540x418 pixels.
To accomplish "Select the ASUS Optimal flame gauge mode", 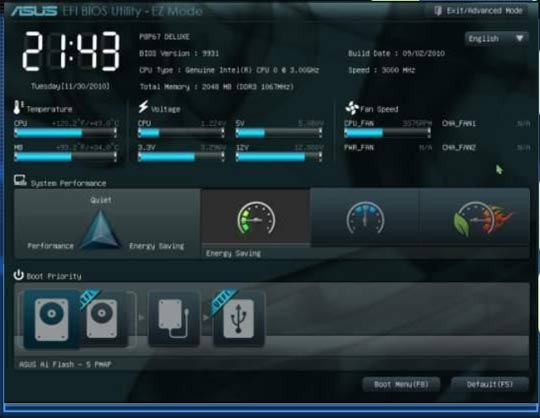I will [x=475, y=217].
